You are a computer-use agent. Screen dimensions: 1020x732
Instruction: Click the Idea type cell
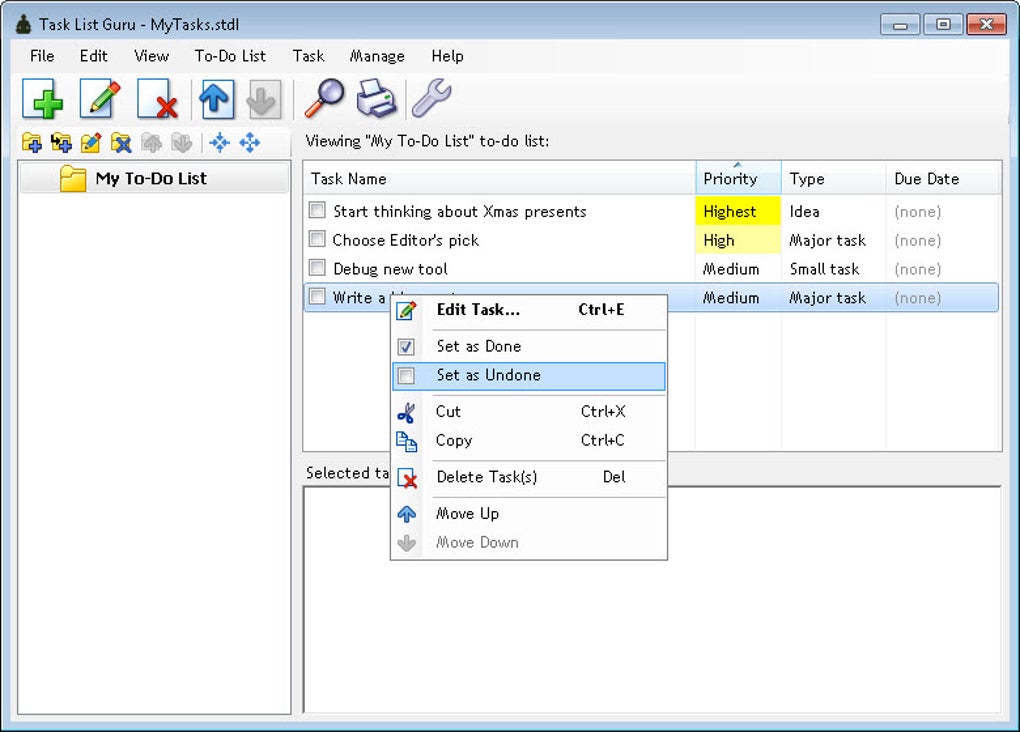[x=833, y=211]
